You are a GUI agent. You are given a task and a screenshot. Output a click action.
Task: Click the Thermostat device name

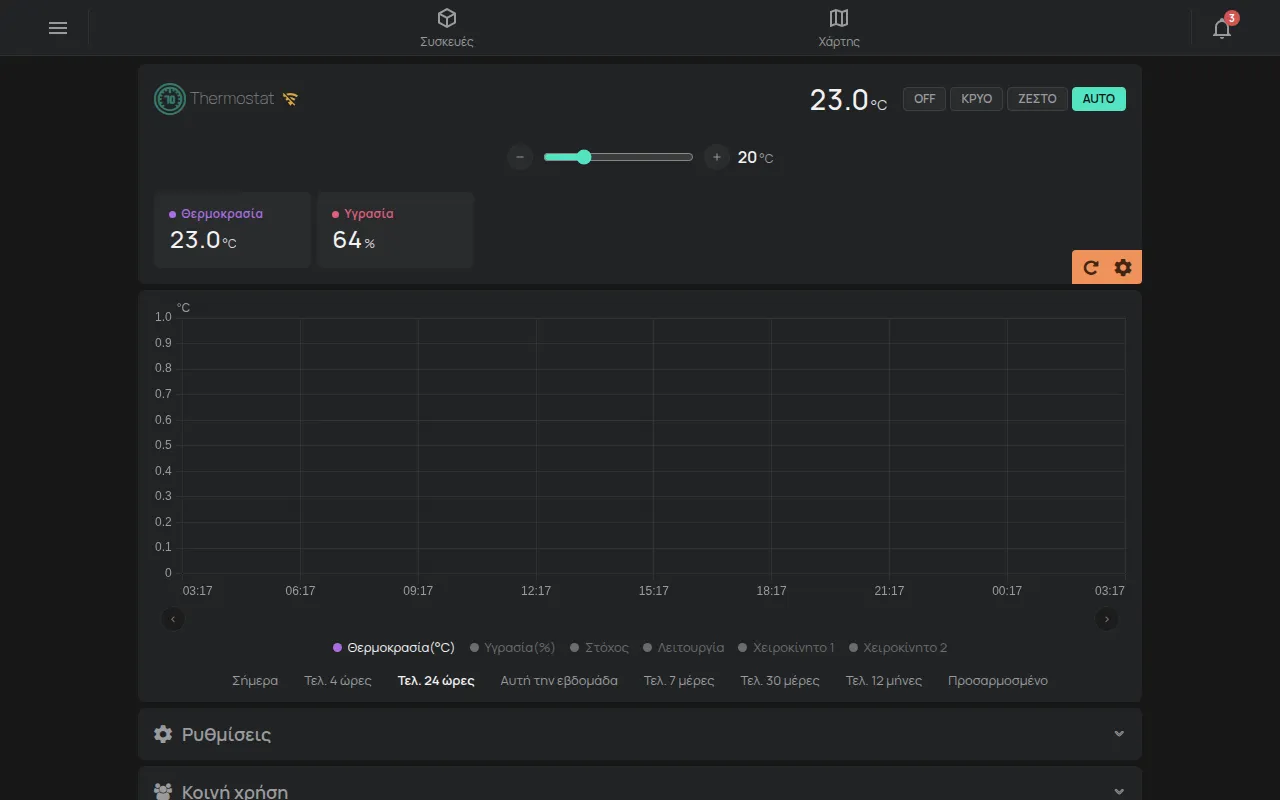pos(232,99)
